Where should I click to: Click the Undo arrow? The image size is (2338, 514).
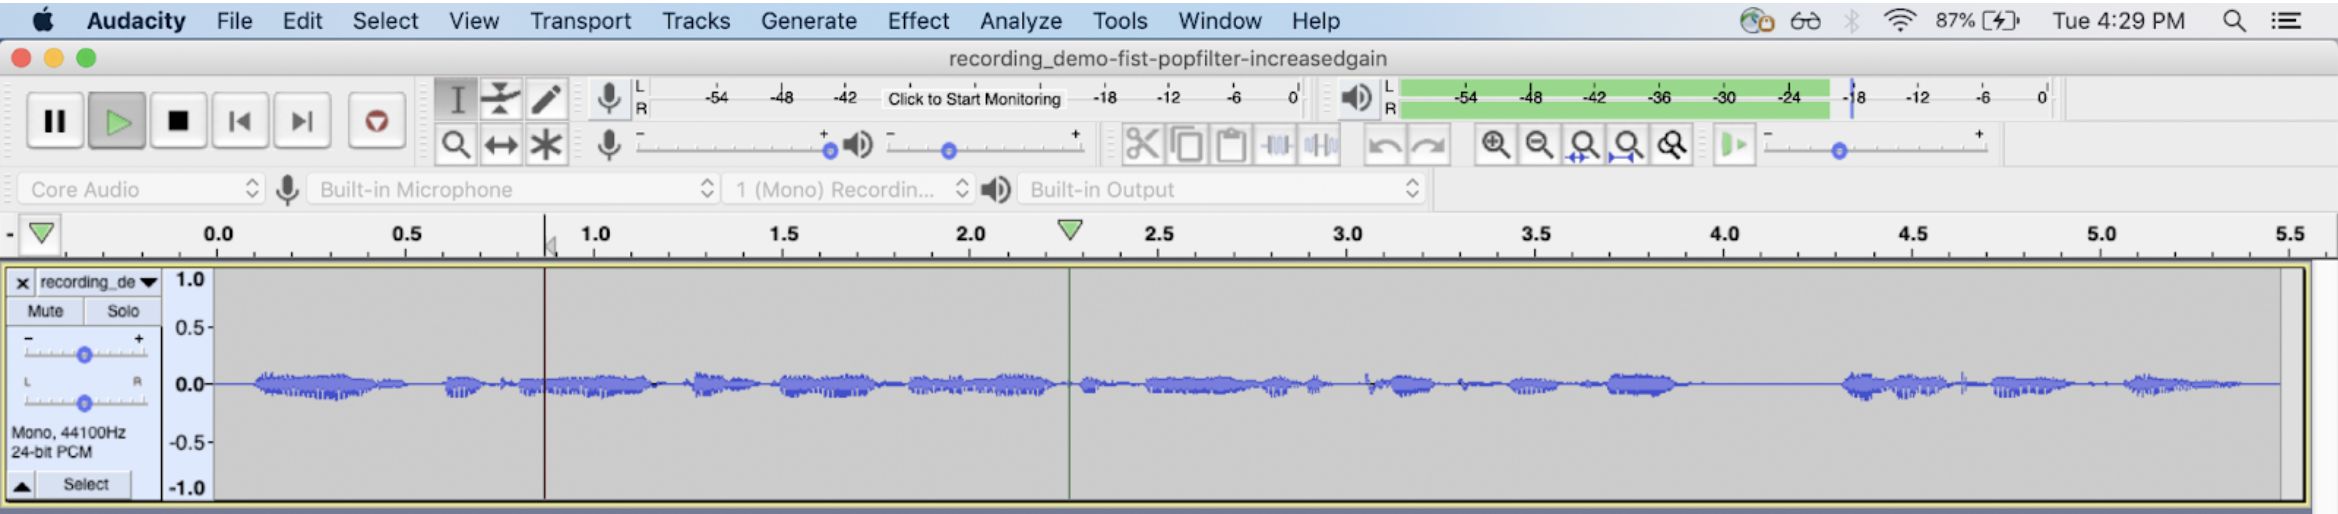click(1385, 145)
